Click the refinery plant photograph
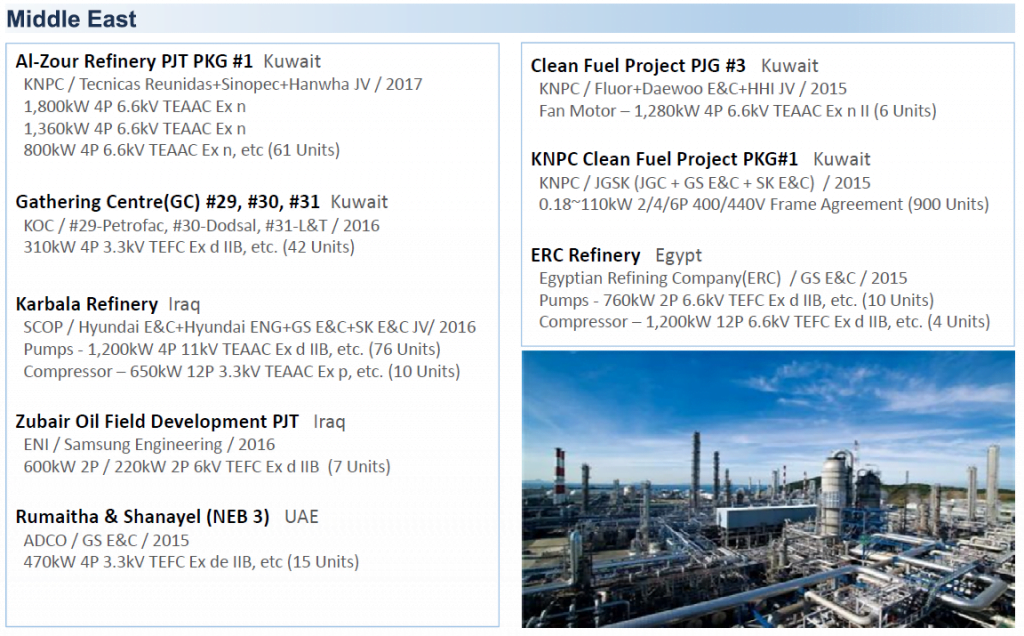Viewport: 1024px width, 636px height. [x=768, y=489]
